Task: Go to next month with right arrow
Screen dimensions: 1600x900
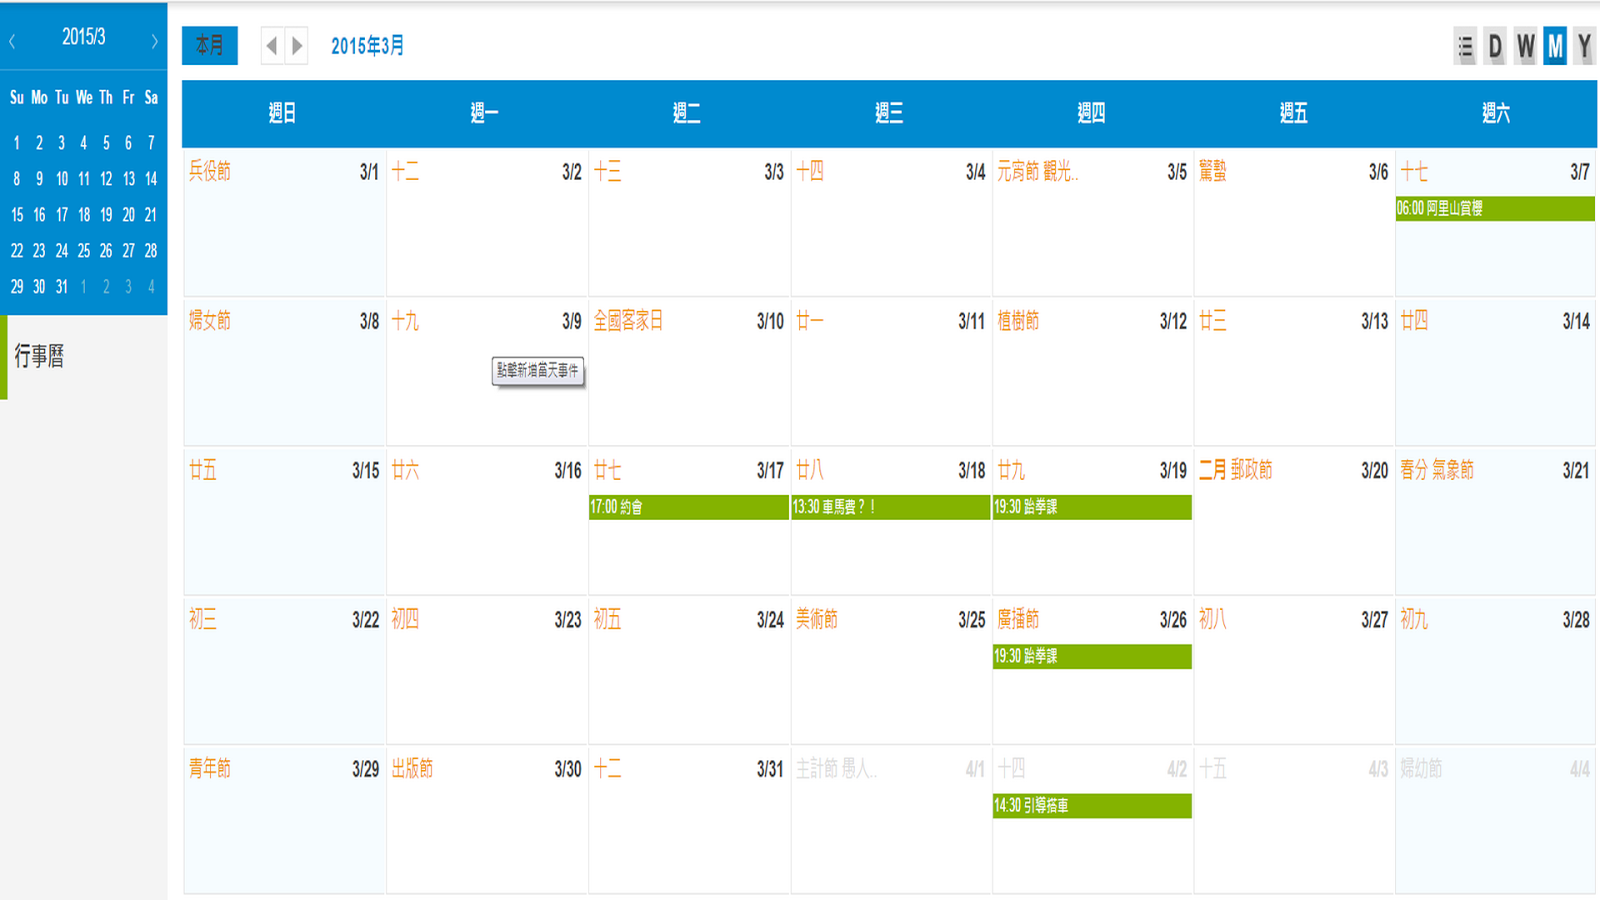Action: [x=297, y=45]
